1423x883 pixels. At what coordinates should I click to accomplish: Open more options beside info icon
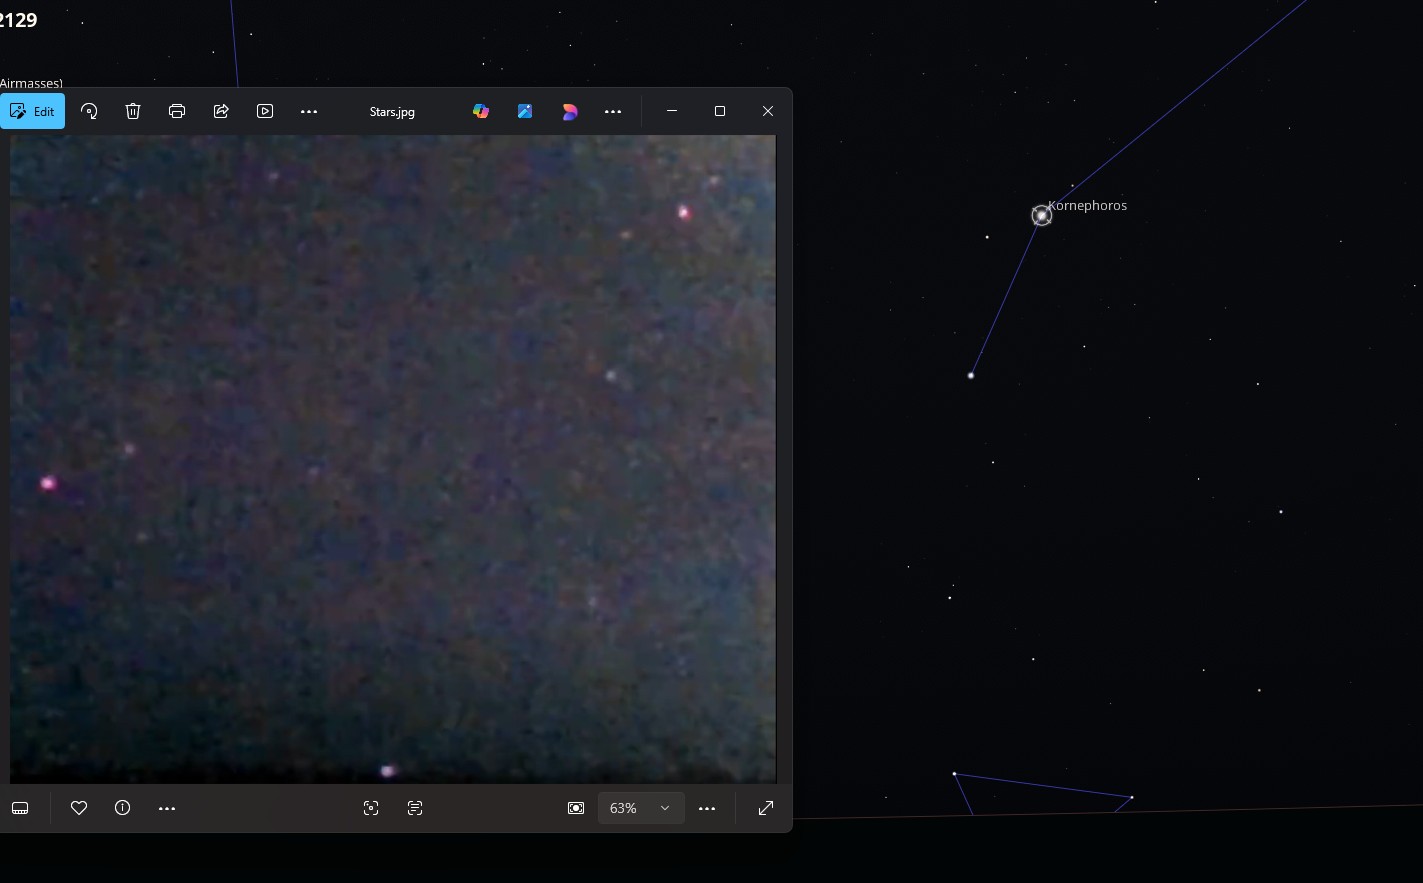pos(167,808)
